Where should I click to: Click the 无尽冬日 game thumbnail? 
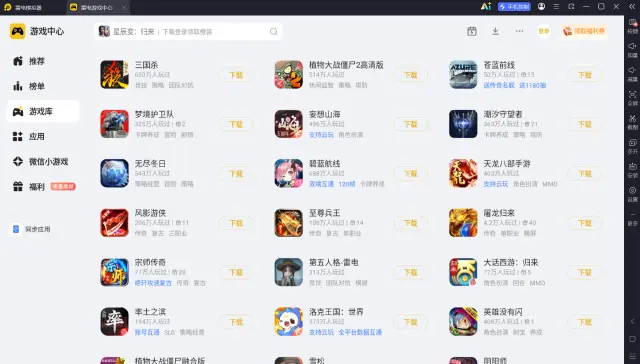[115, 173]
